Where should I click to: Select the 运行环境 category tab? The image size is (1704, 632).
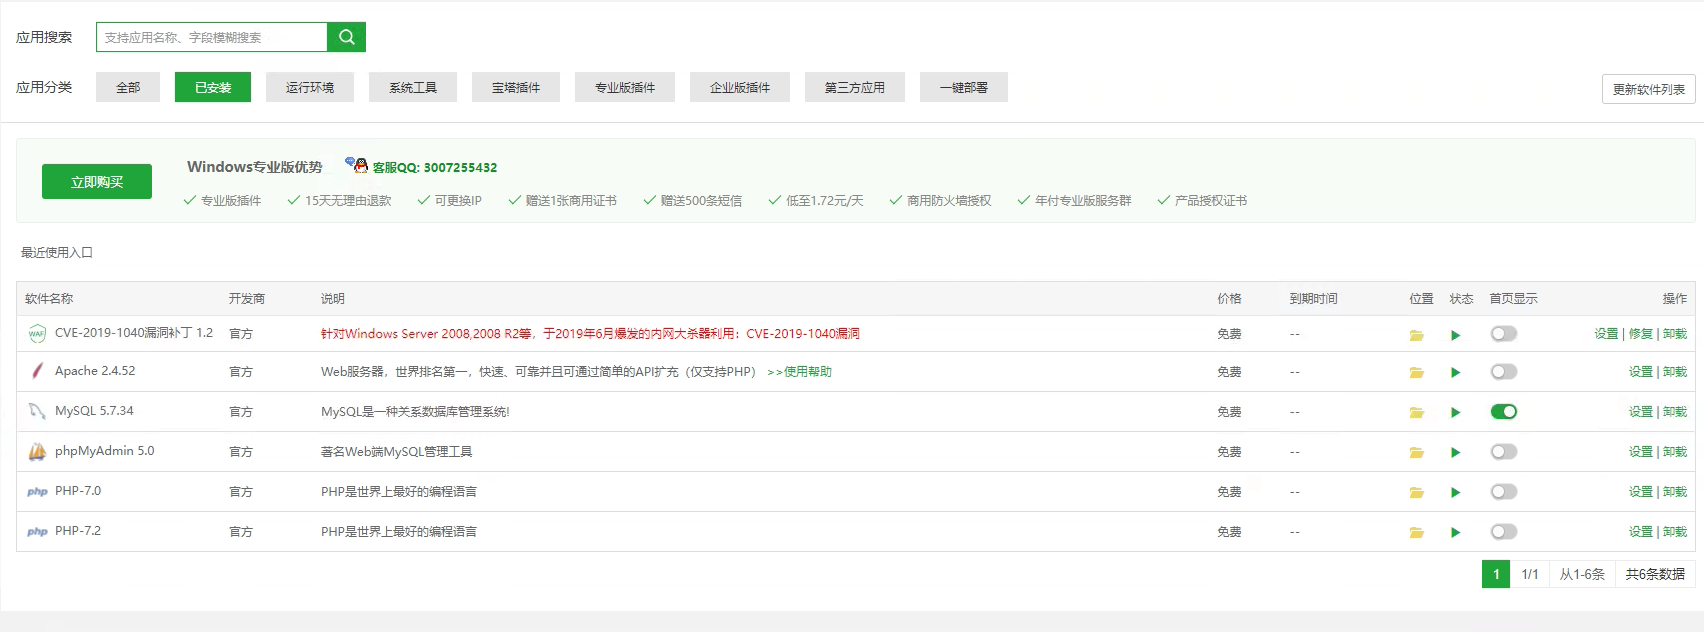point(310,87)
